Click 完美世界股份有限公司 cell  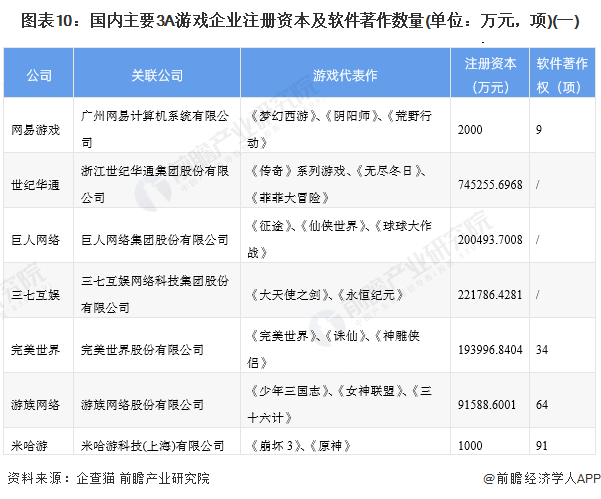point(157,345)
